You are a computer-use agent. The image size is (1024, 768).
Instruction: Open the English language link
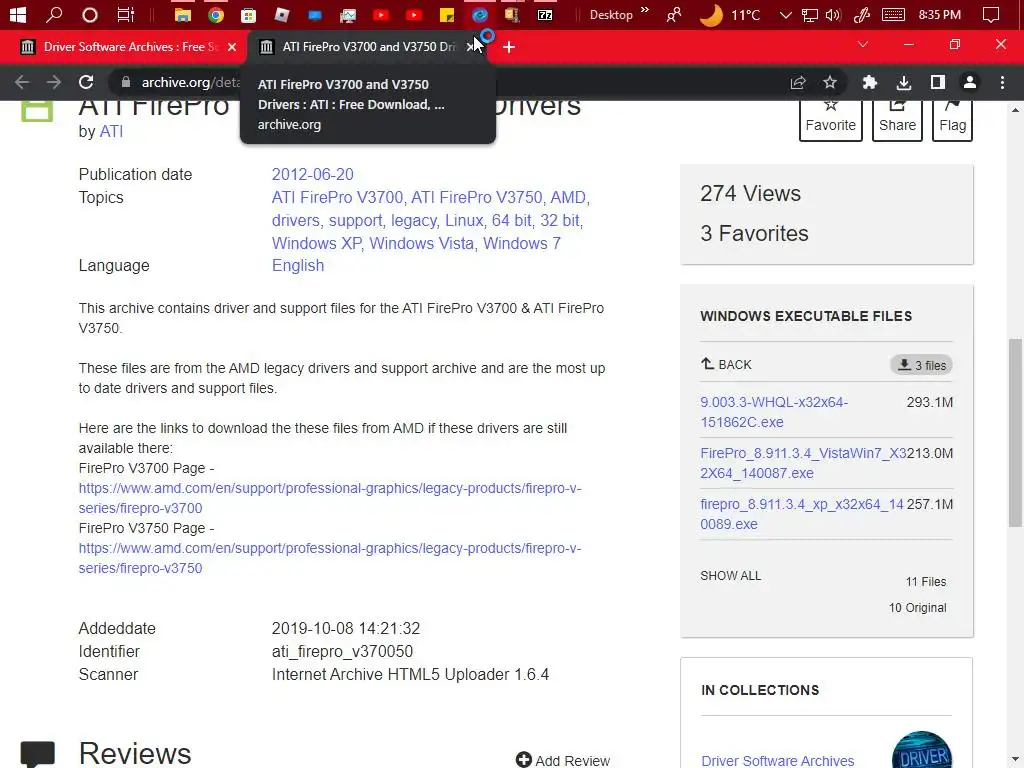click(298, 265)
